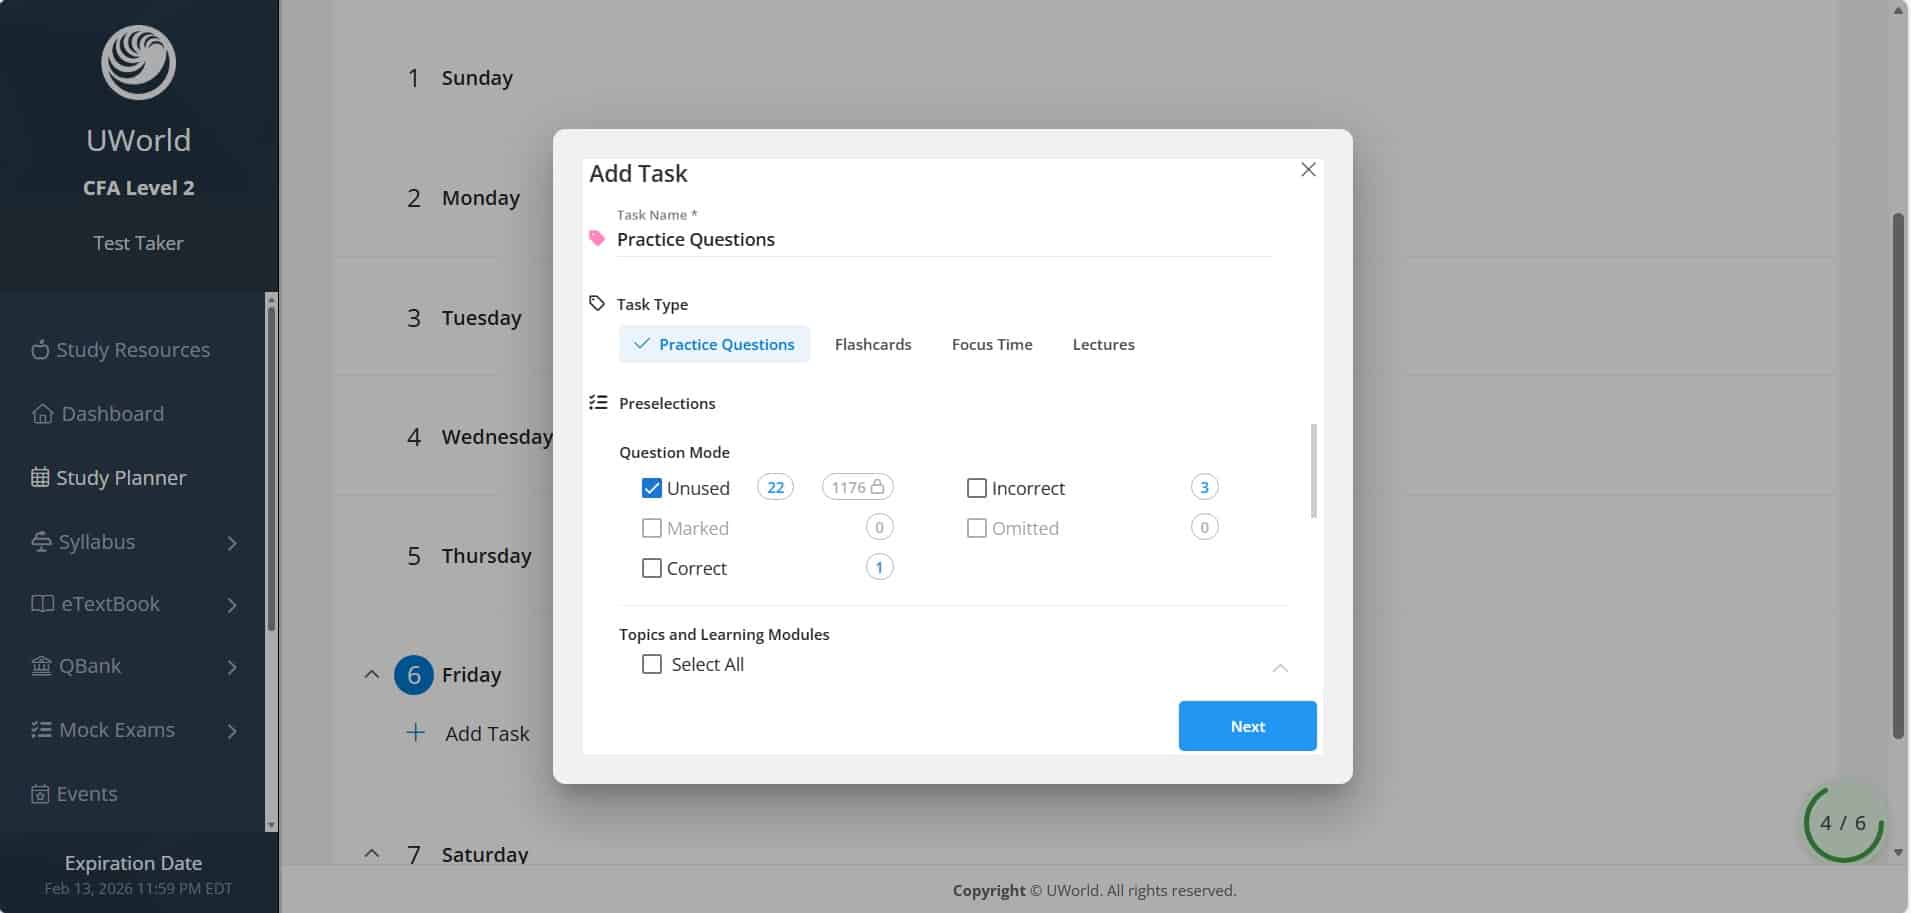Enable the Incorrect question mode checkbox
1911x913 pixels.
977,488
